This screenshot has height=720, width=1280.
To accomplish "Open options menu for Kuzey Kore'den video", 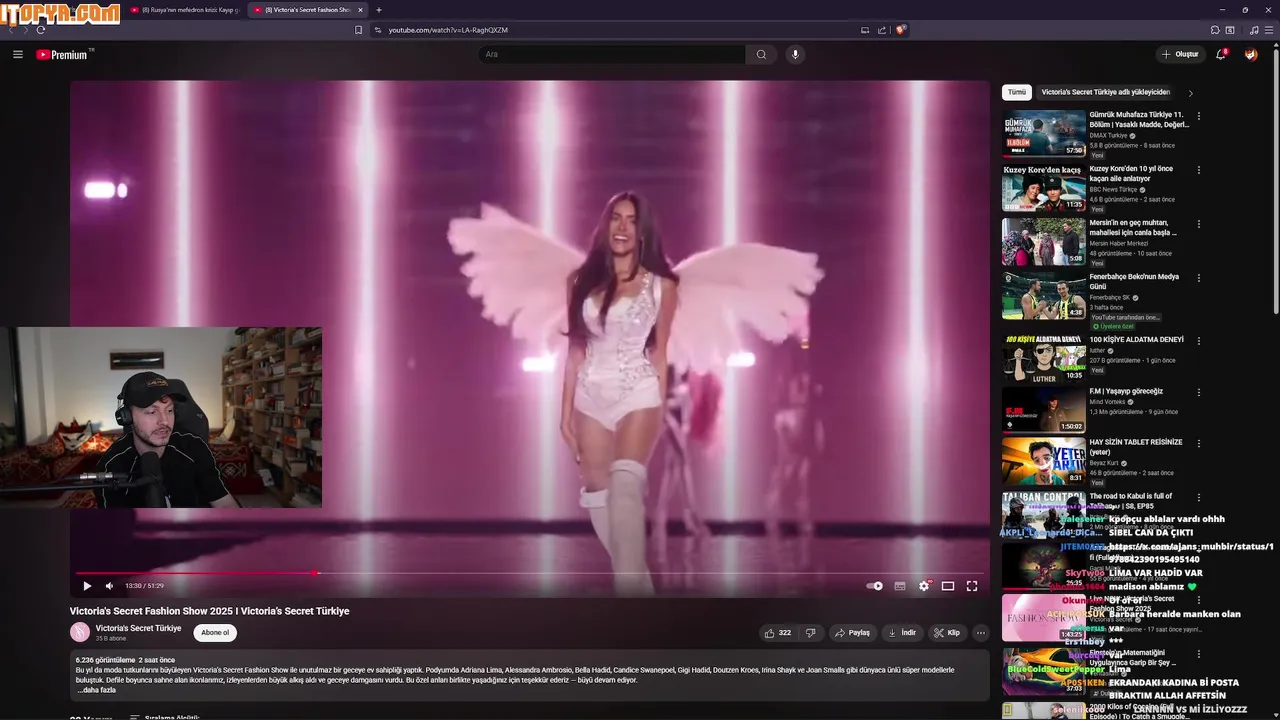I will 1199,170.
